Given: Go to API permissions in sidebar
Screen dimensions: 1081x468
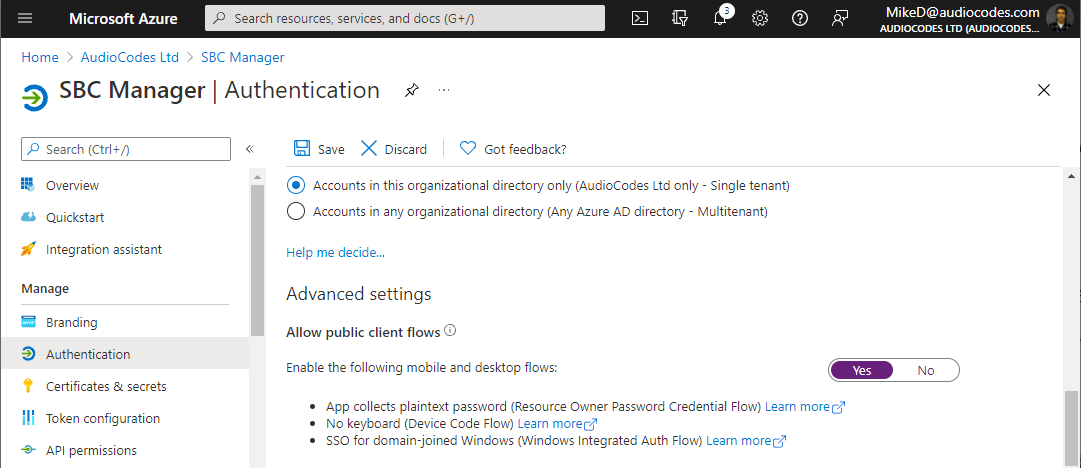Looking at the screenshot, I should [x=91, y=450].
